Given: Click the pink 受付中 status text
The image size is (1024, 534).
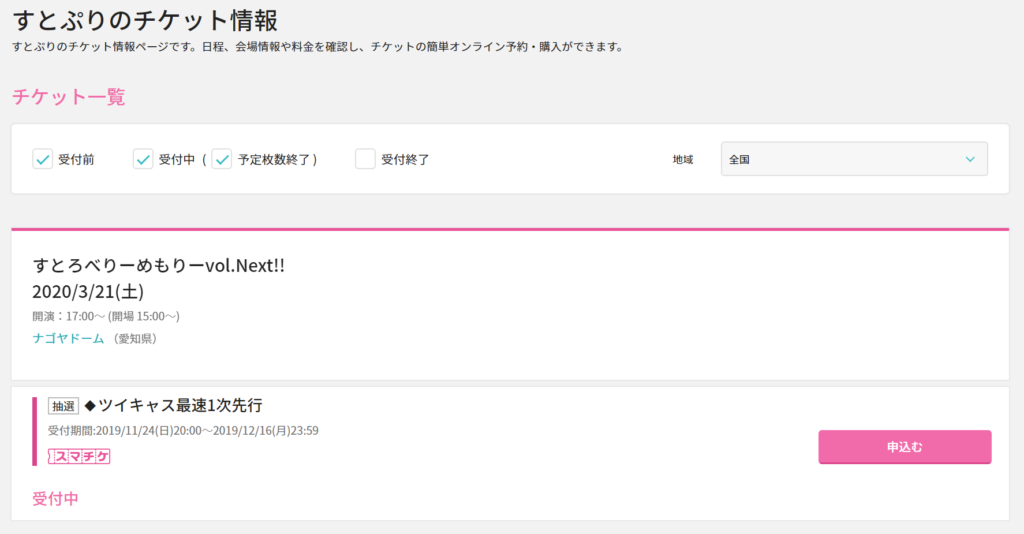Looking at the screenshot, I should click(56, 499).
